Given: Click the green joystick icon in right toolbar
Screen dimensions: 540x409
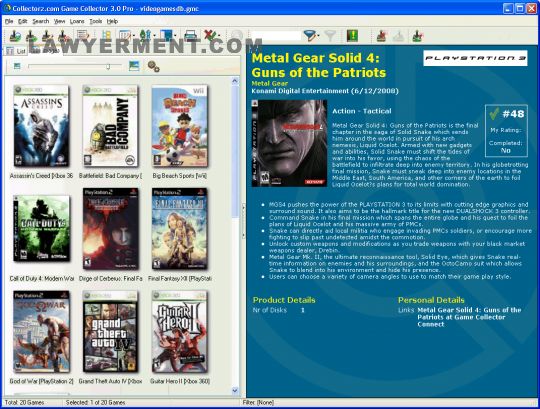Looking at the screenshot, I should click(417, 35).
